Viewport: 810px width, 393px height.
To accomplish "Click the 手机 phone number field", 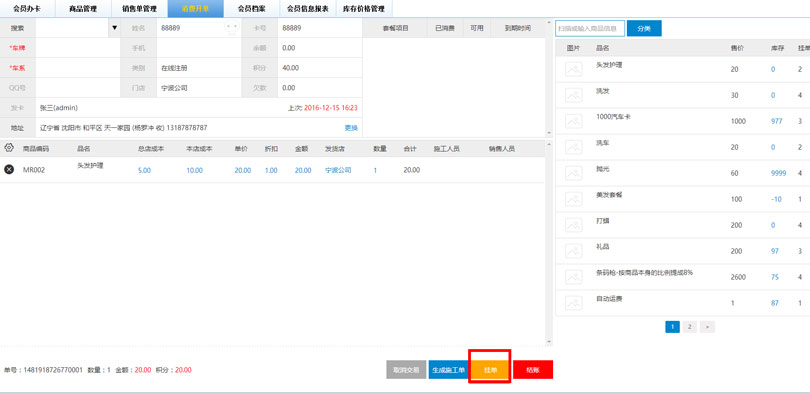I will coord(199,48).
